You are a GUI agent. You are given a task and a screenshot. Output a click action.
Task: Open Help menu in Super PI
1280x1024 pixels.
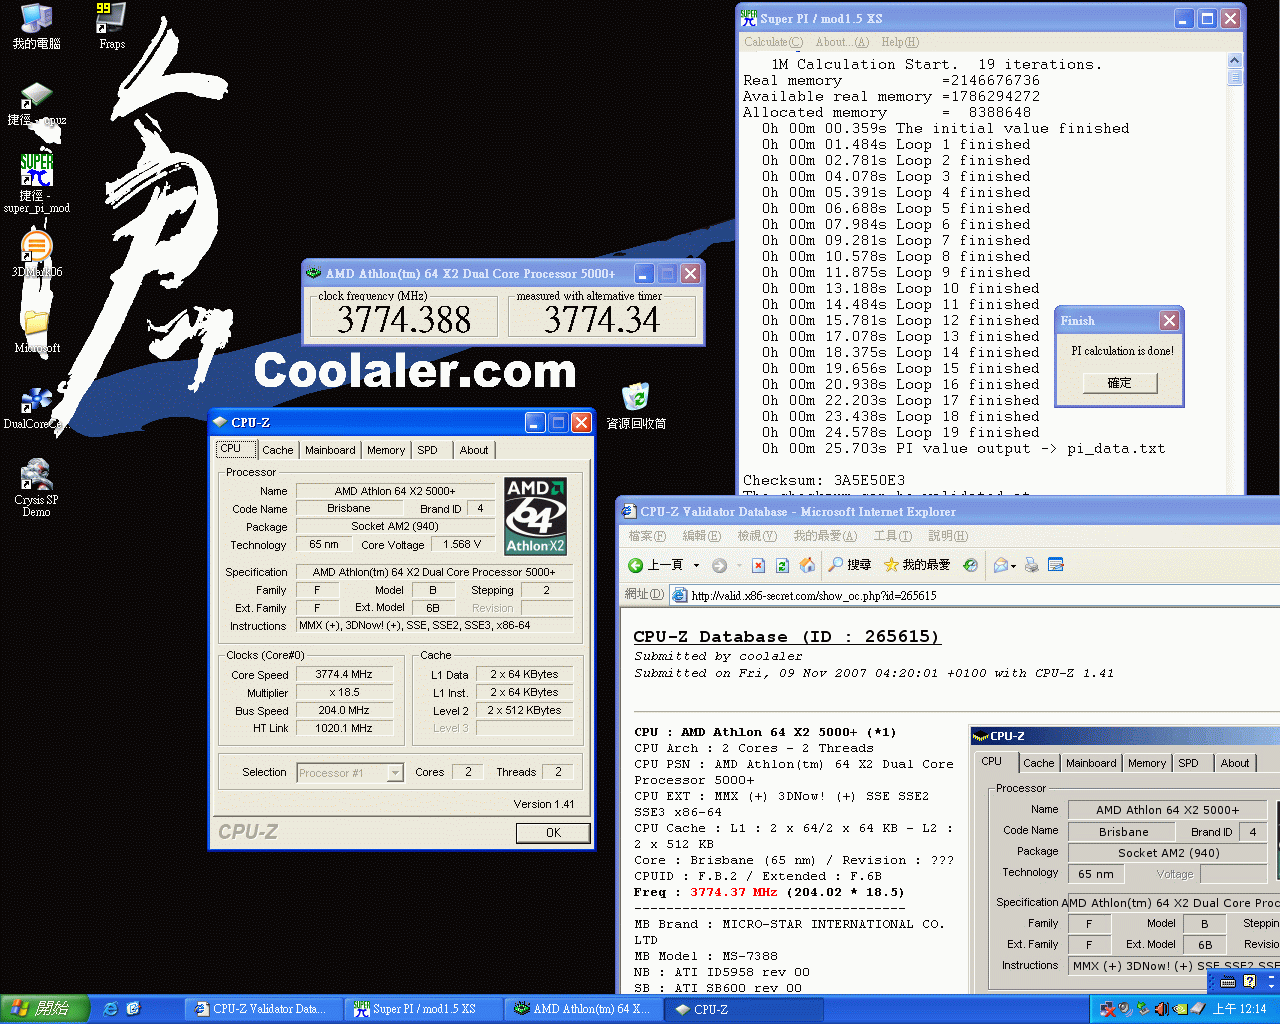tap(900, 42)
